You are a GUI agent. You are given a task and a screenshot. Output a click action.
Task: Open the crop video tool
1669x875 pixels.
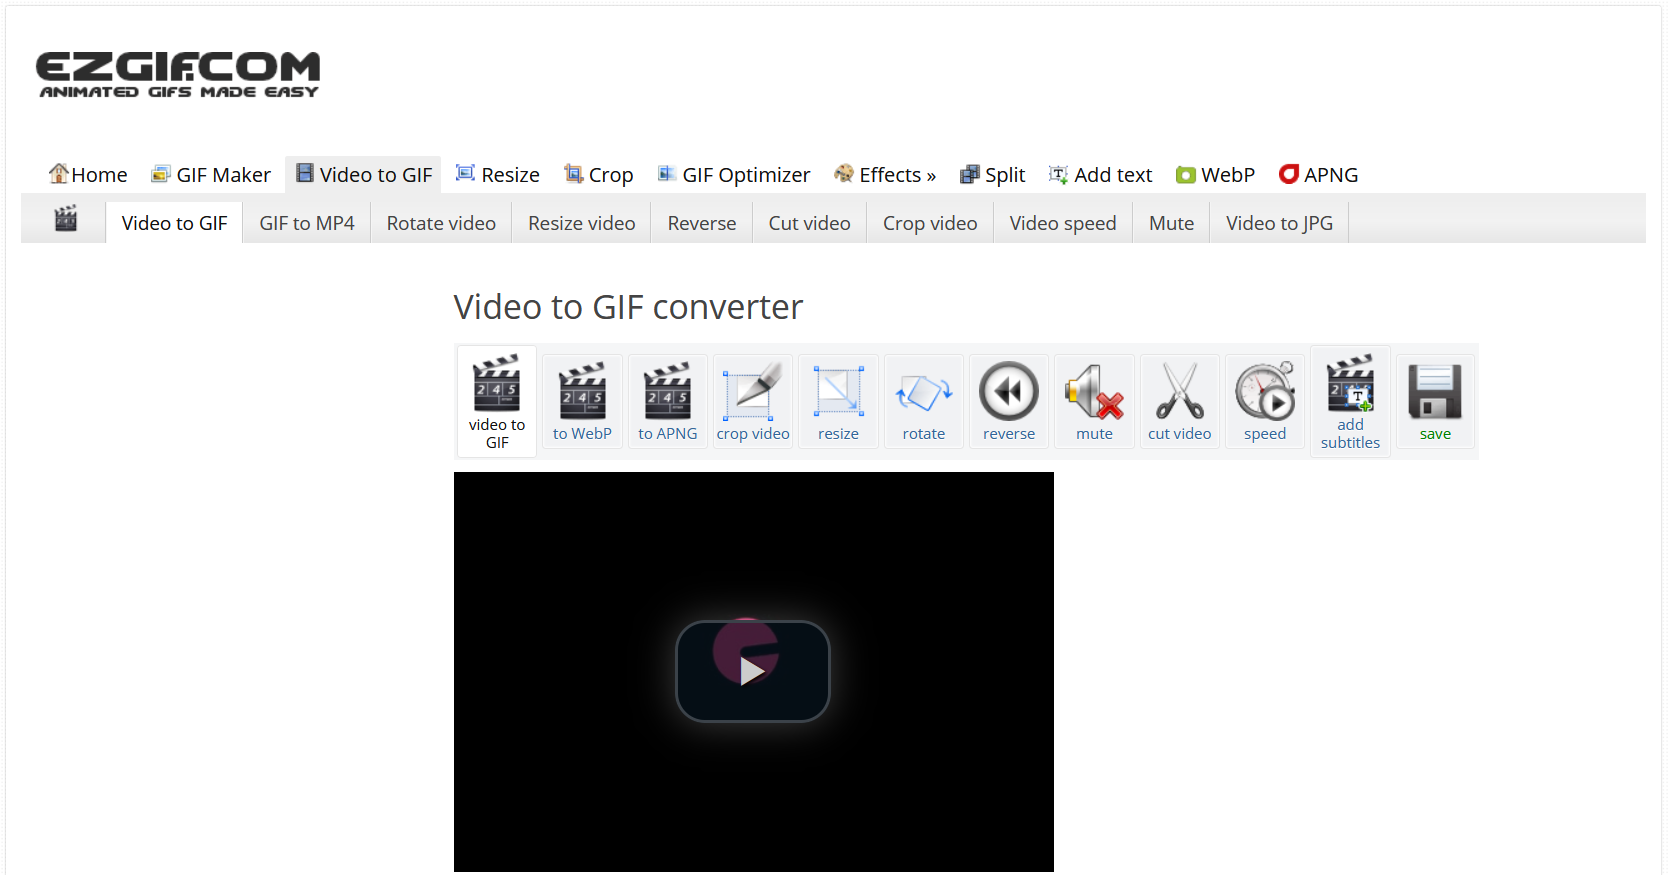753,392
